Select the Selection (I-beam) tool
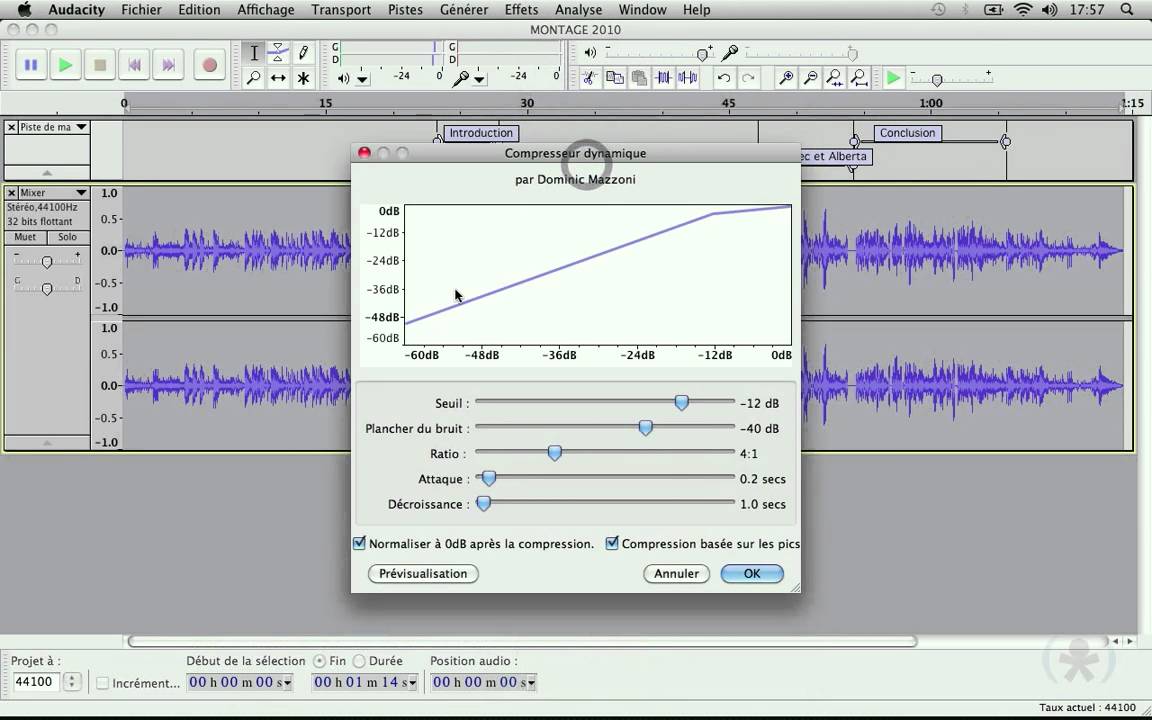Viewport: 1152px width, 720px height. click(253, 53)
